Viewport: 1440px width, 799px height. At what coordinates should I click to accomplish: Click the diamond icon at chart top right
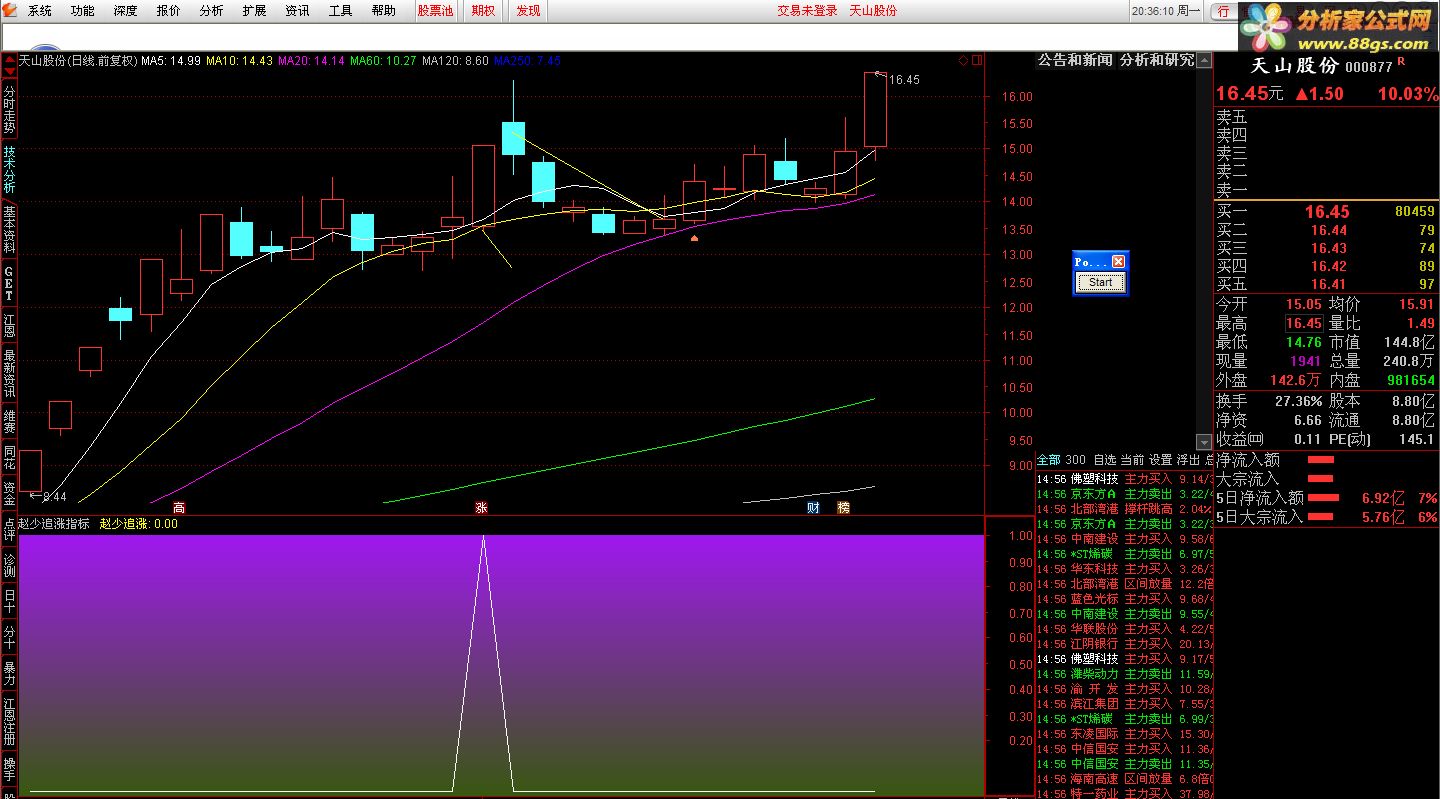point(963,60)
